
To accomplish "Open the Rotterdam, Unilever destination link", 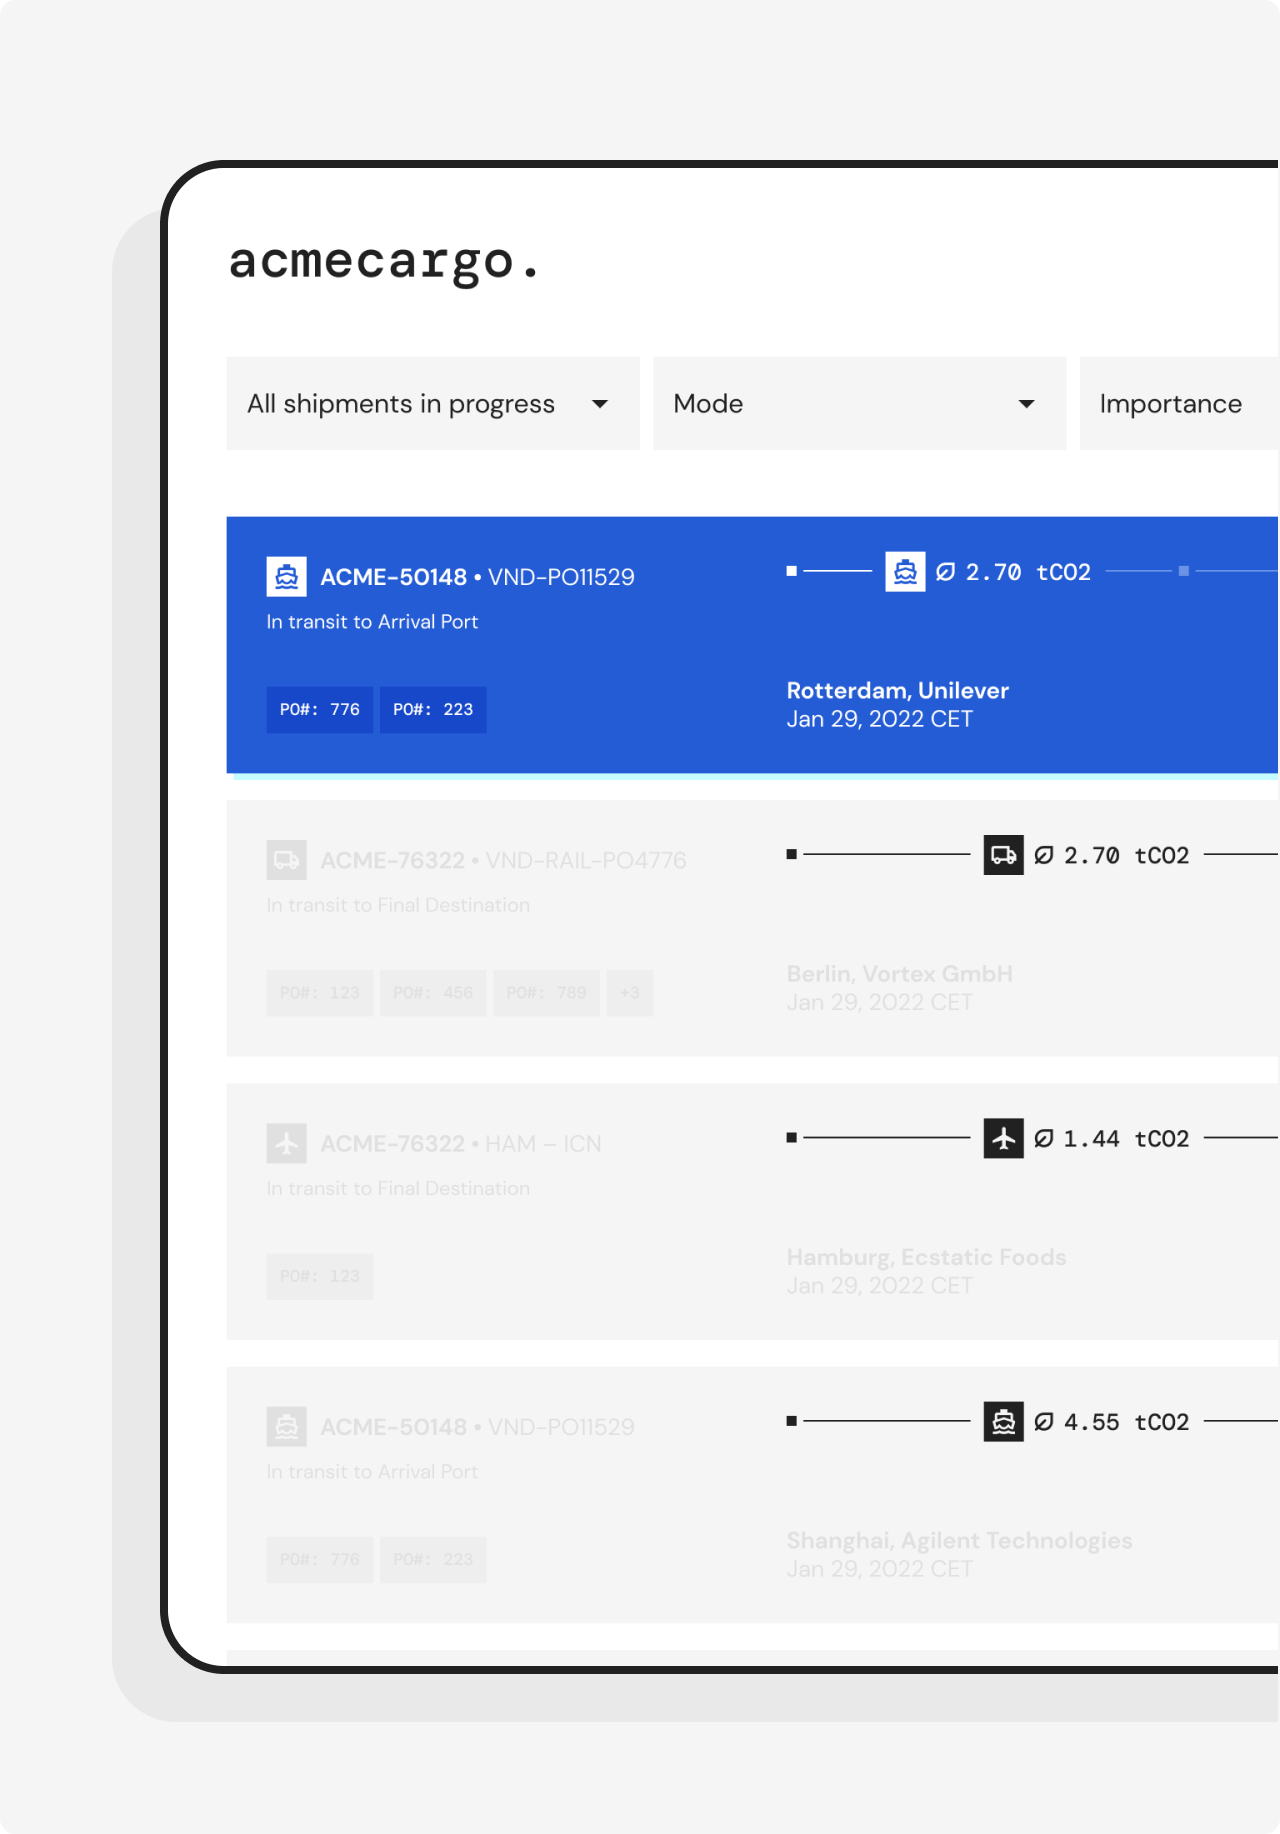I will click(x=897, y=691).
